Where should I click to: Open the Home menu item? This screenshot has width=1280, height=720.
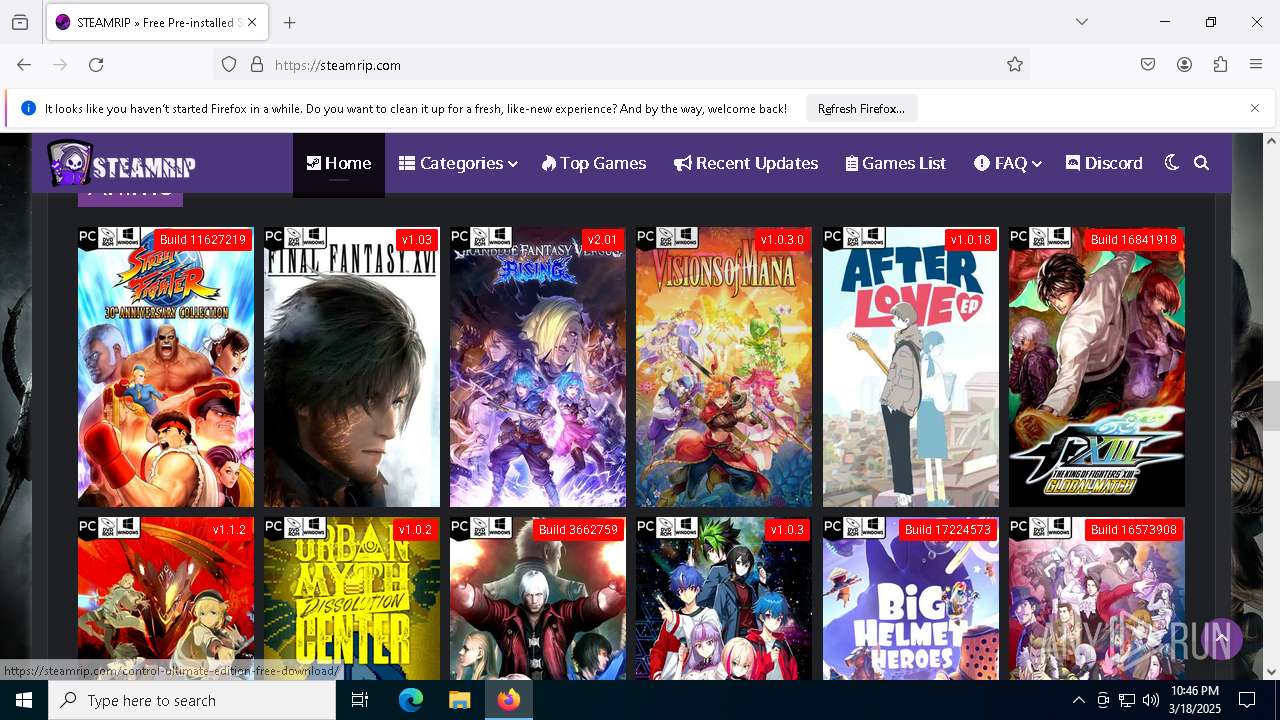(x=339, y=163)
